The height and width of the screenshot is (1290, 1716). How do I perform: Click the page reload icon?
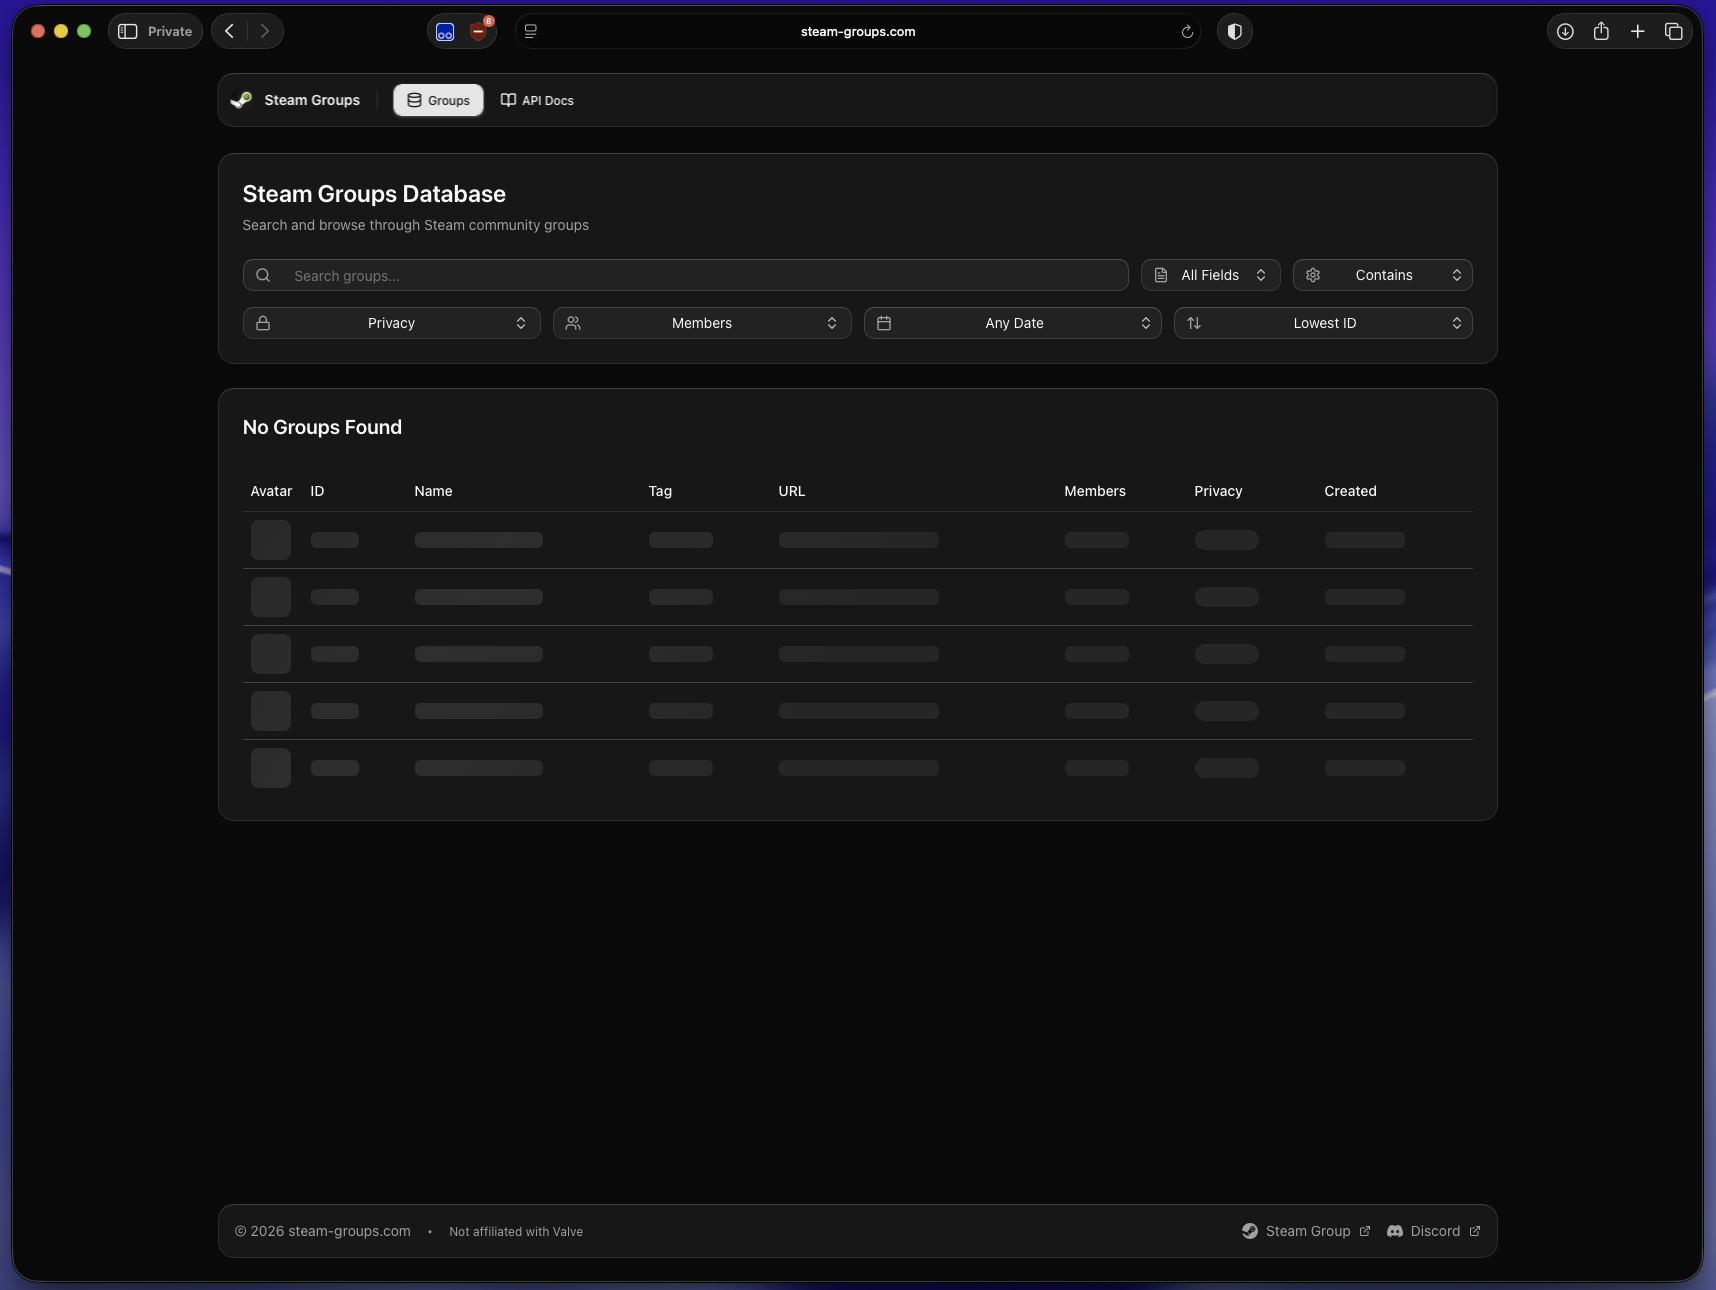coord(1187,32)
